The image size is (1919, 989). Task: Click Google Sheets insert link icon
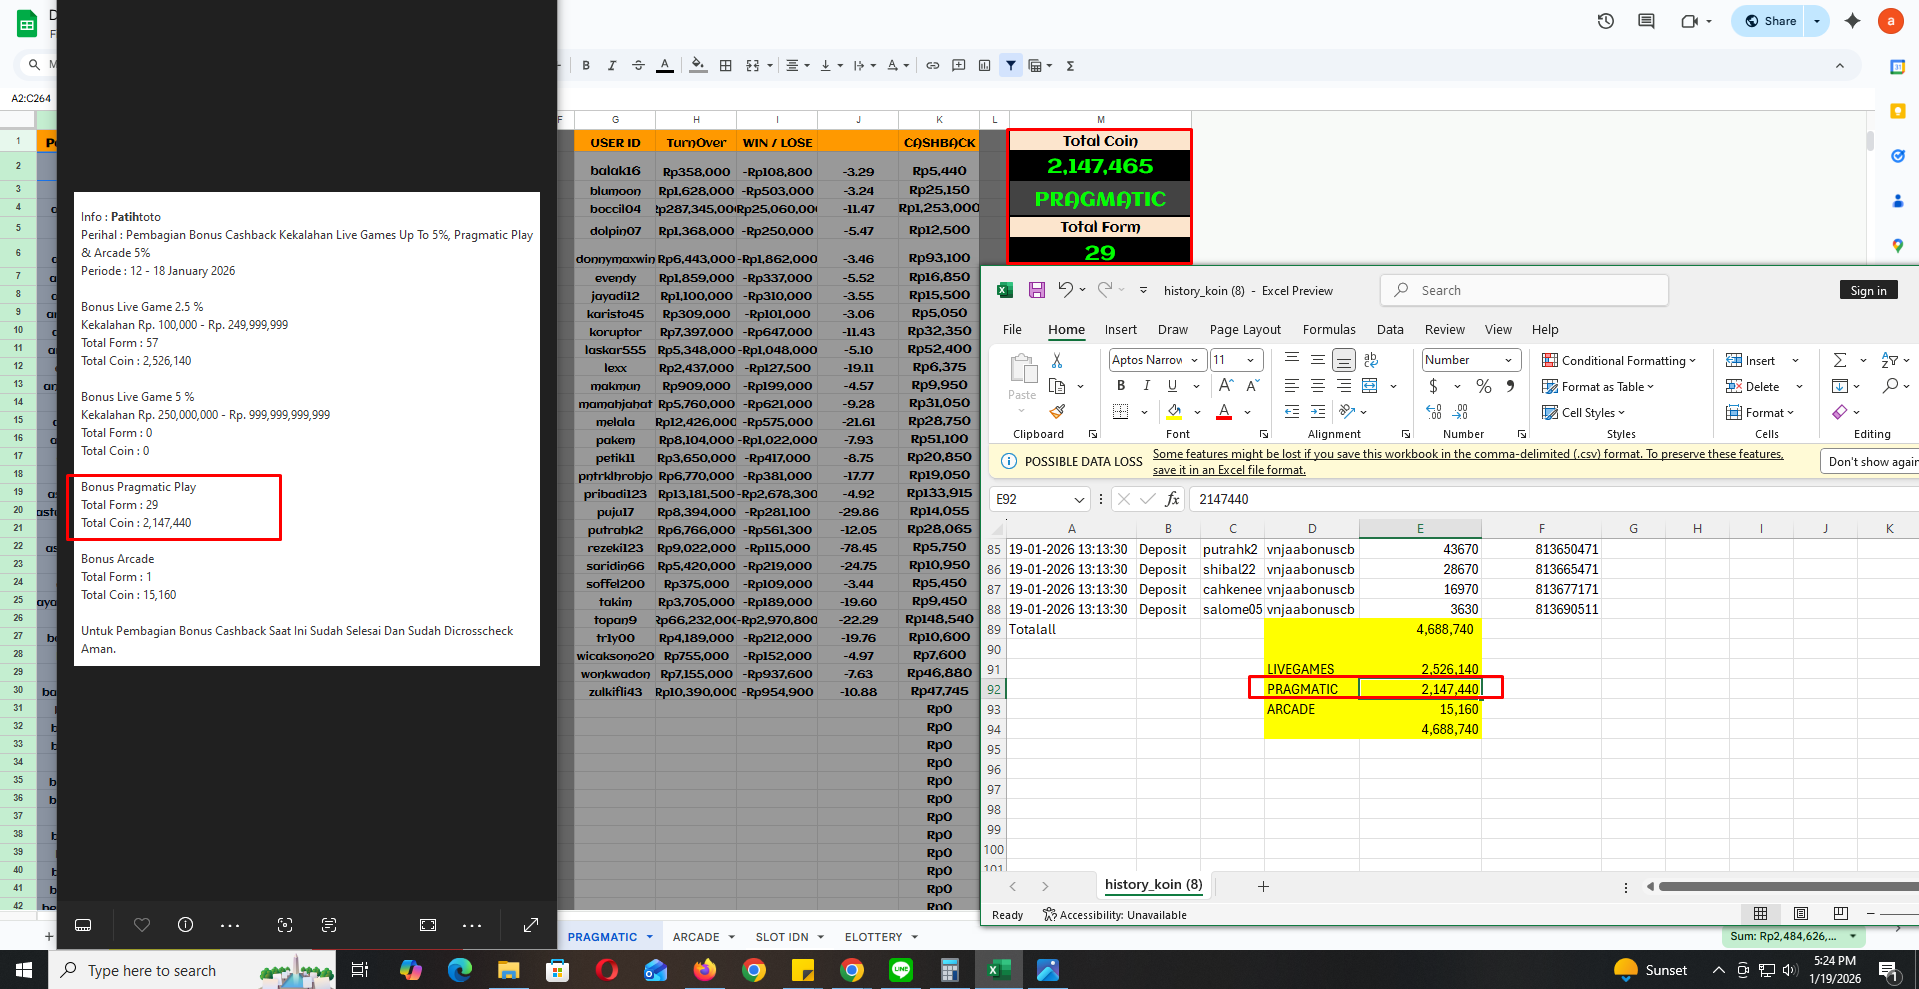[933, 66]
